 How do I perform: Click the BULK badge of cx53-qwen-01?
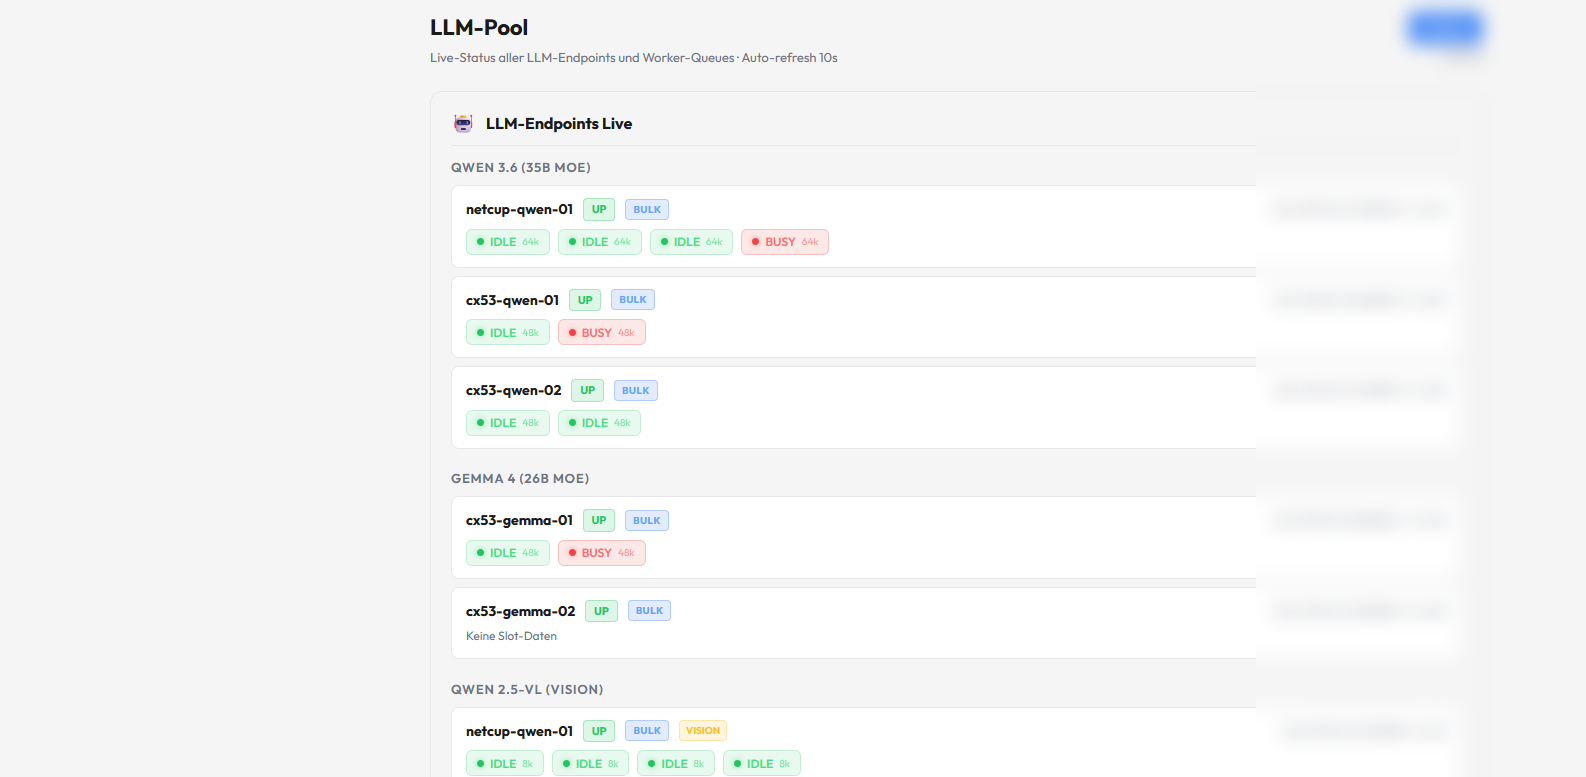[633, 300]
